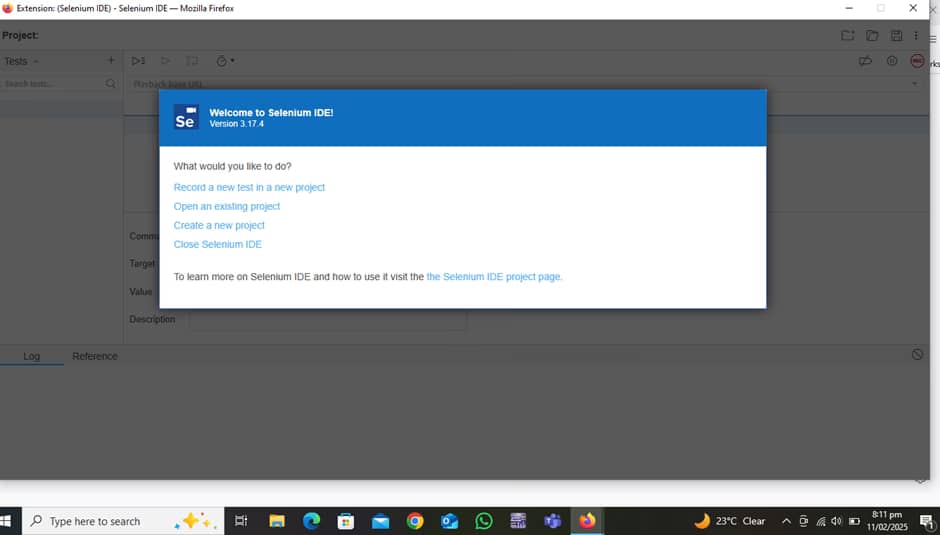Open WhatsApp from the taskbar

pos(484,521)
